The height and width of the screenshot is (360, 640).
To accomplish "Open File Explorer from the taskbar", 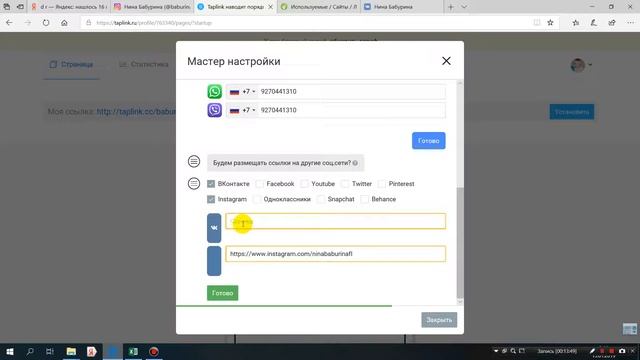I will (x=71, y=351).
